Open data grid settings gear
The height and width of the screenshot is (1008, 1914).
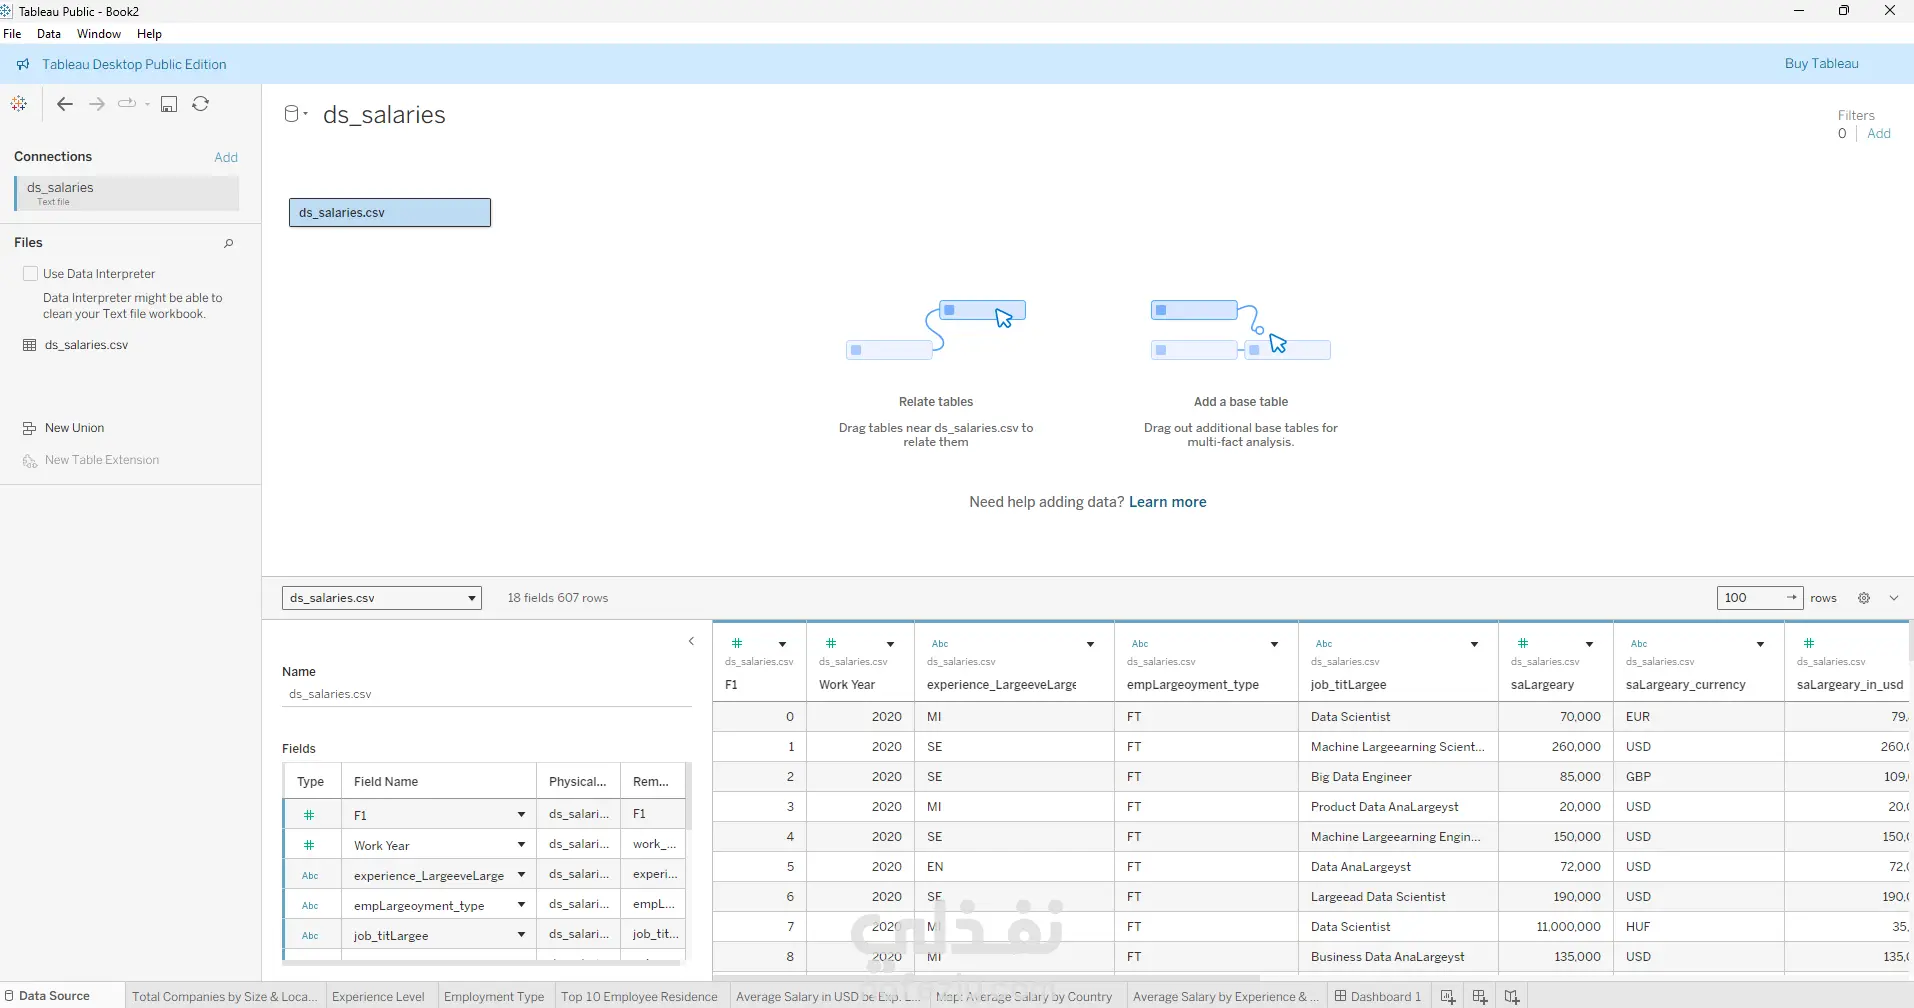click(x=1864, y=598)
